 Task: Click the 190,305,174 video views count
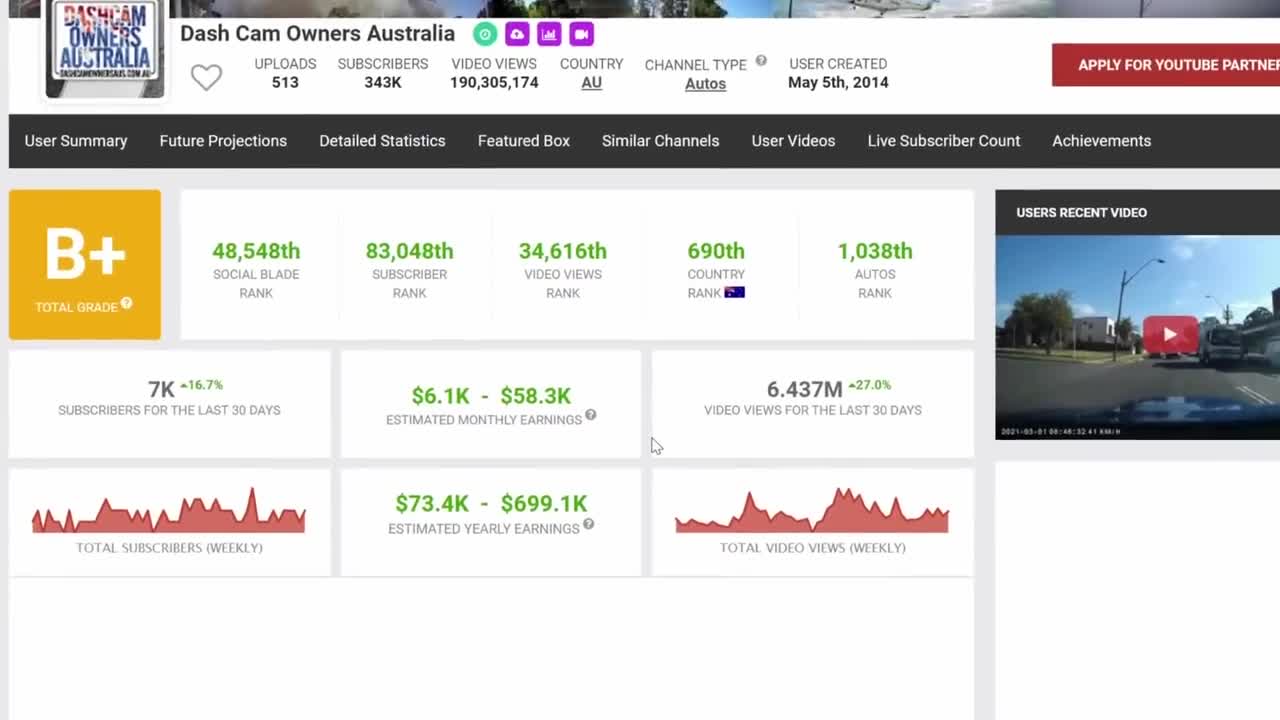point(494,83)
